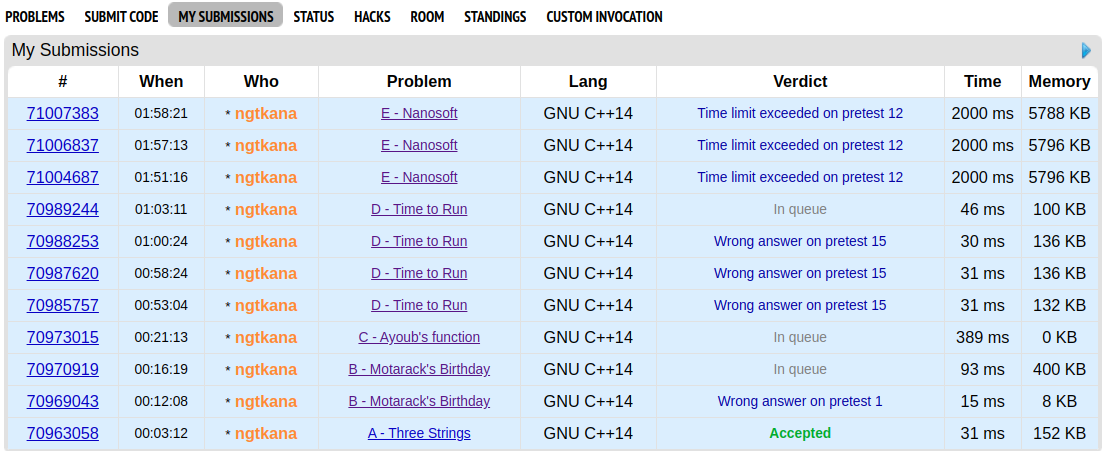
Task: Click Time limit exceeded verdict for 71006837
Action: pyautogui.click(x=800, y=145)
